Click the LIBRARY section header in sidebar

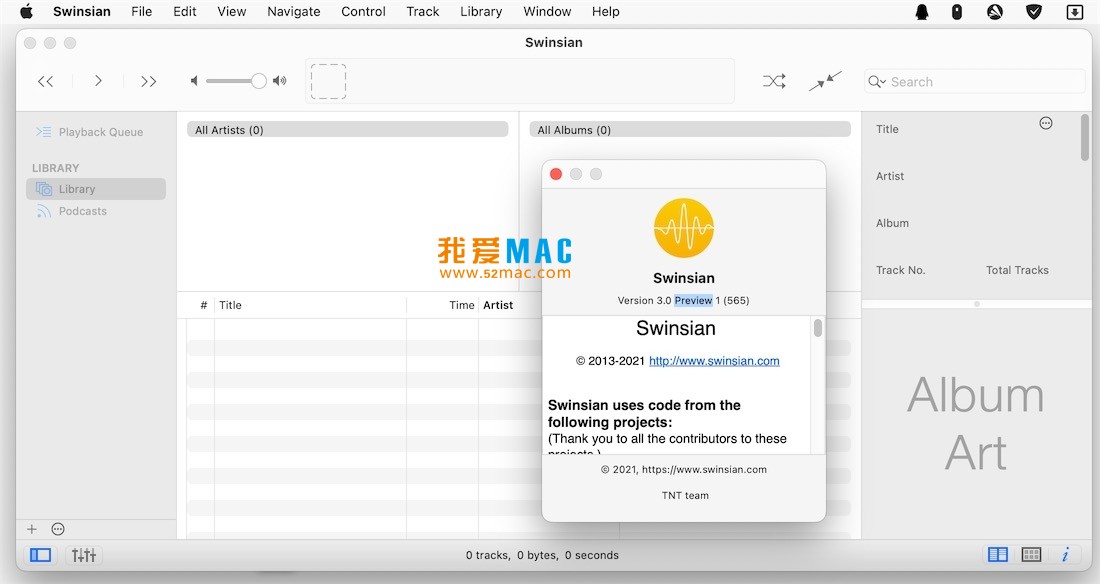click(55, 168)
